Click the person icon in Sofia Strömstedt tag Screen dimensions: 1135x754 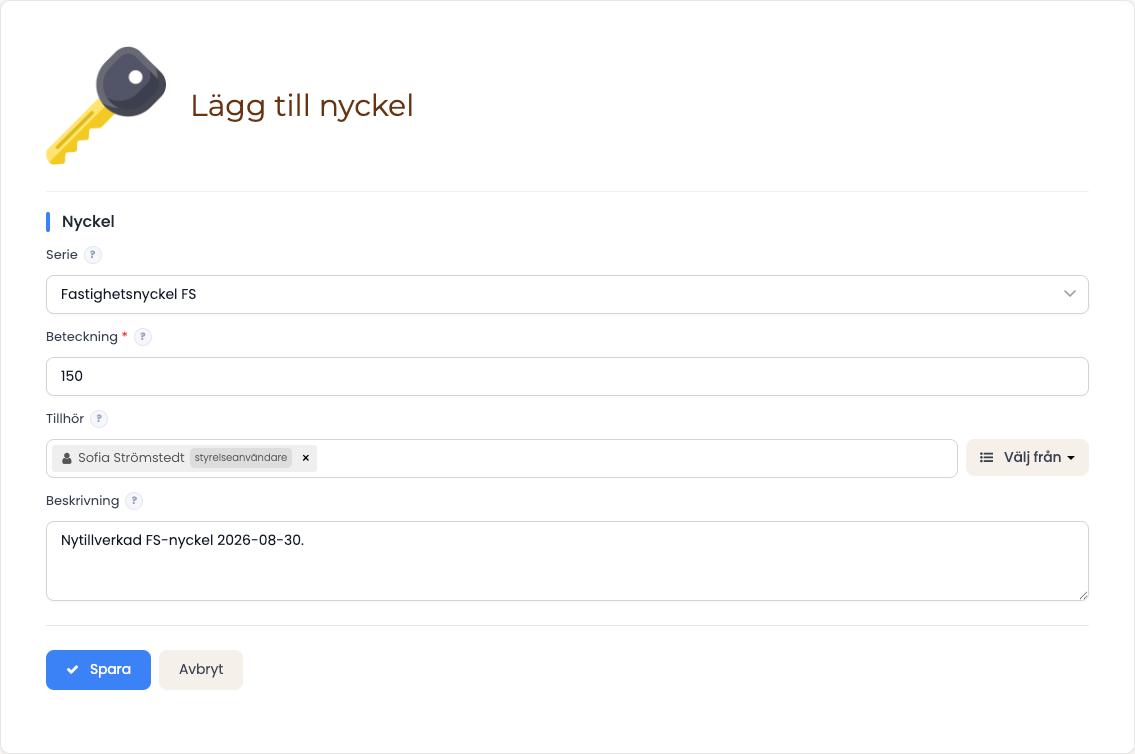[67, 458]
